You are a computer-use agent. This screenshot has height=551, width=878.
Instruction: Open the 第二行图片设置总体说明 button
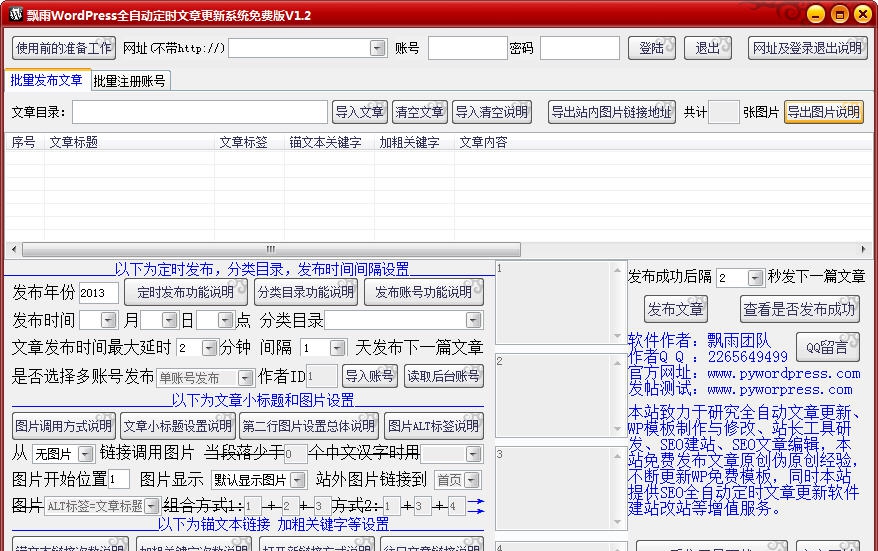click(309, 426)
